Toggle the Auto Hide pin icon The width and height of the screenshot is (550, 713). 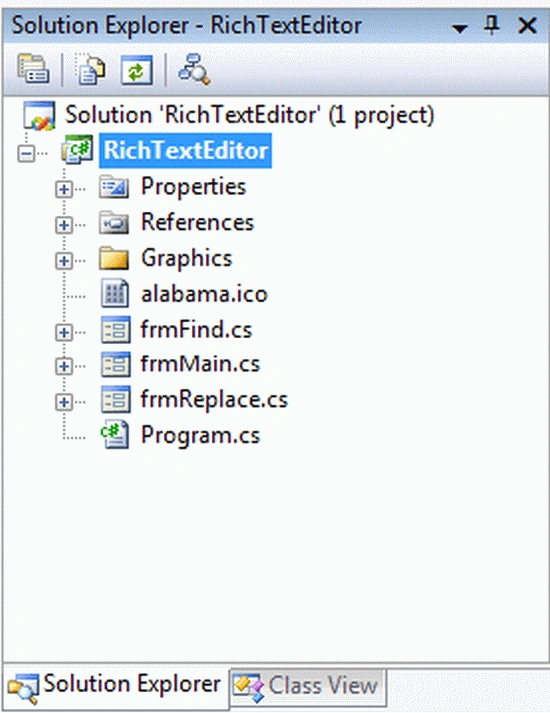pos(491,25)
